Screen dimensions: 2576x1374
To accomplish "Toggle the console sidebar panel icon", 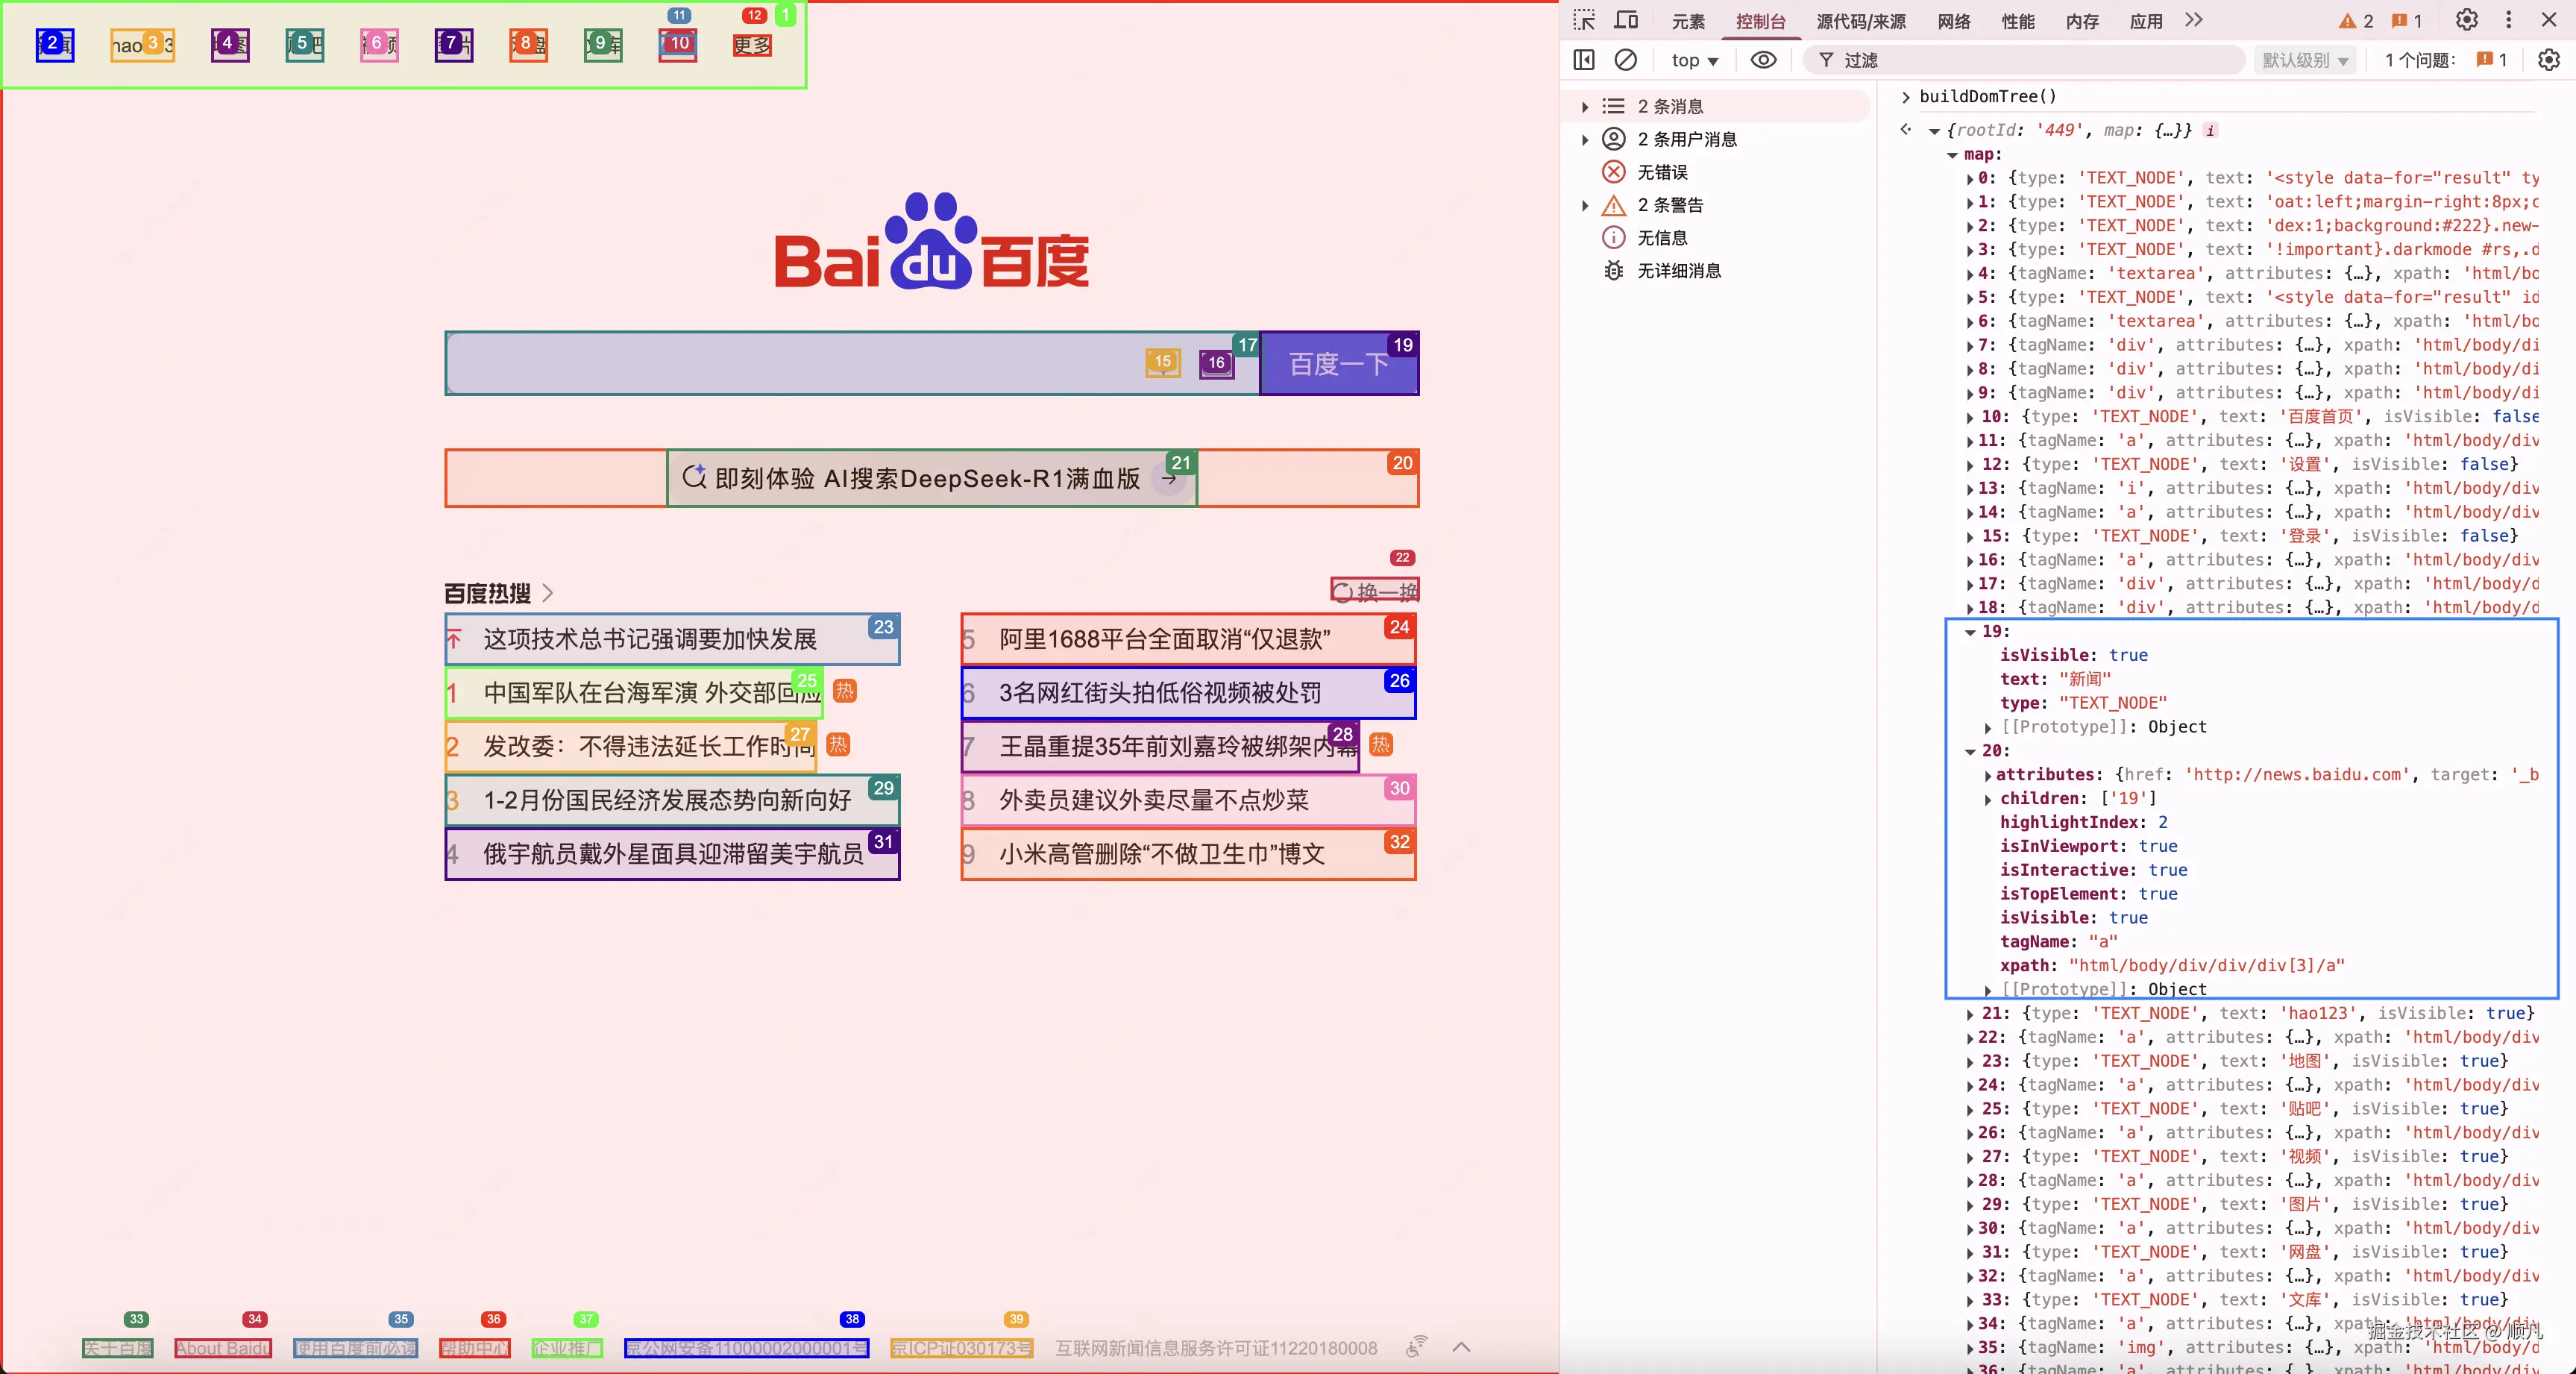I will [x=1584, y=60].
